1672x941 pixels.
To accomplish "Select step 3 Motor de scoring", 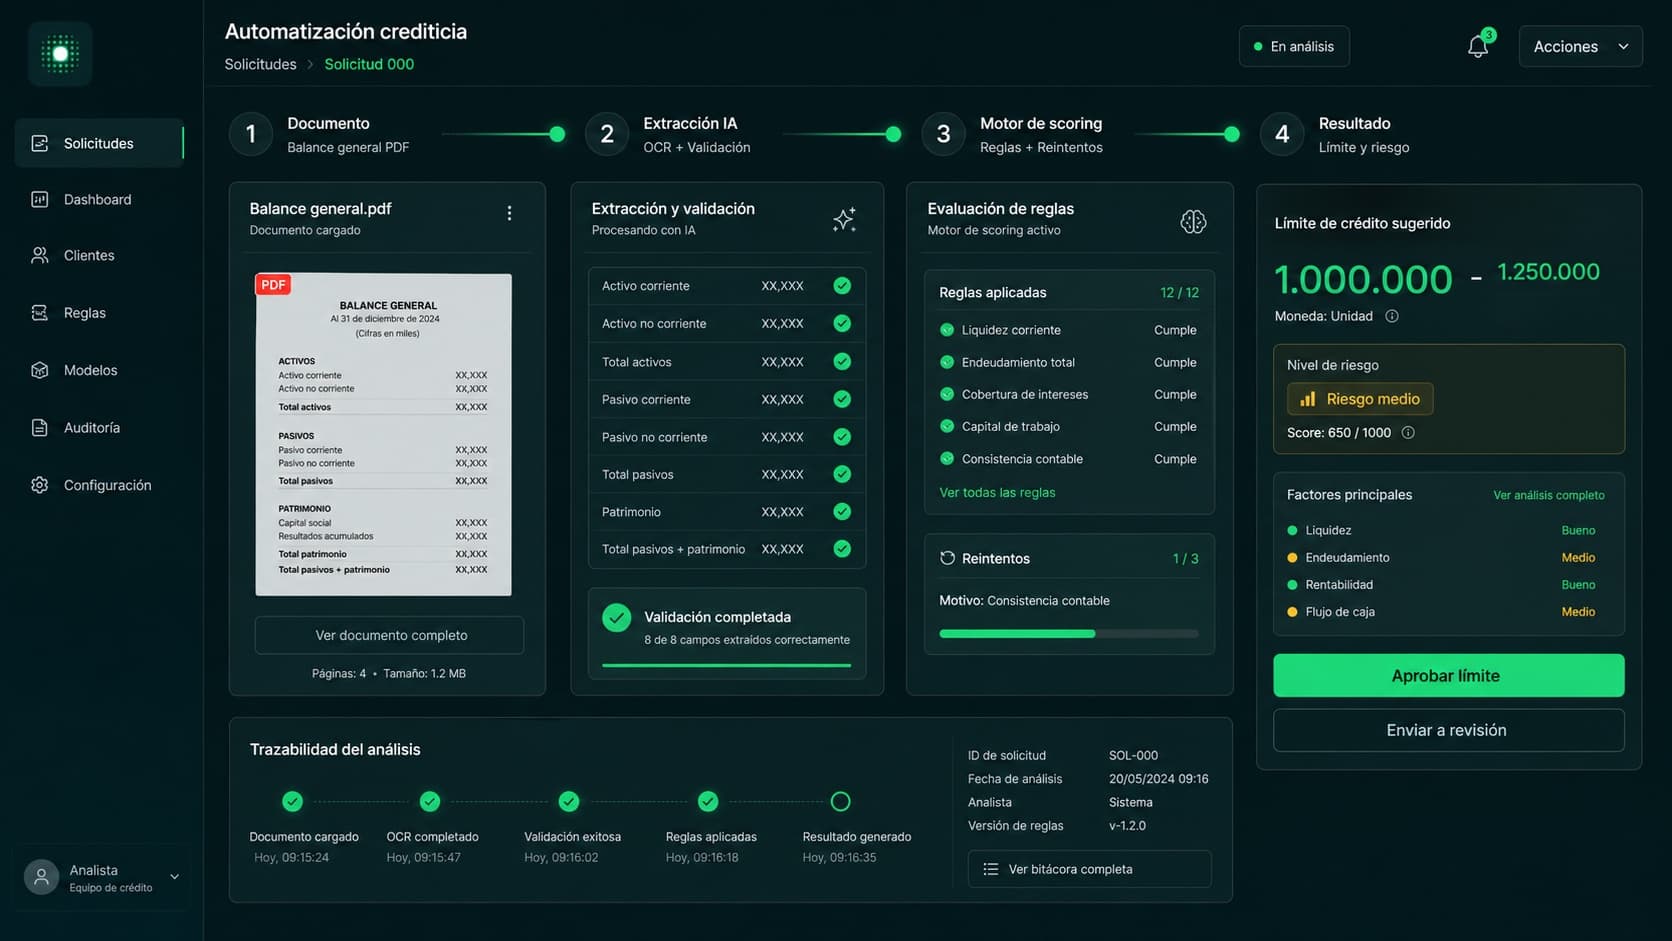I will point(1012,134).
